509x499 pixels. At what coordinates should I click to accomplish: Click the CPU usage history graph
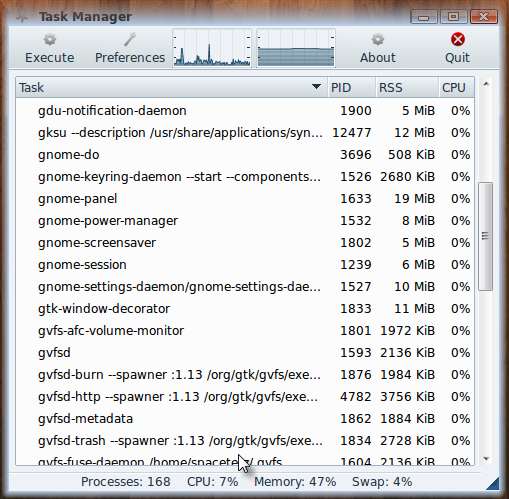click(212, 48)
